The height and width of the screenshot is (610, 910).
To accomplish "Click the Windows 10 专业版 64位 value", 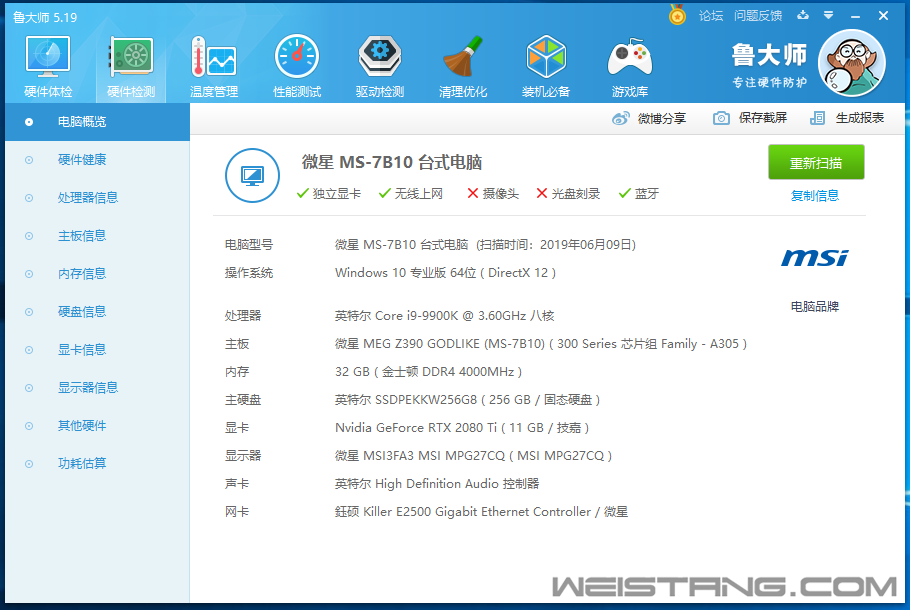I will (x=445, y=273).
